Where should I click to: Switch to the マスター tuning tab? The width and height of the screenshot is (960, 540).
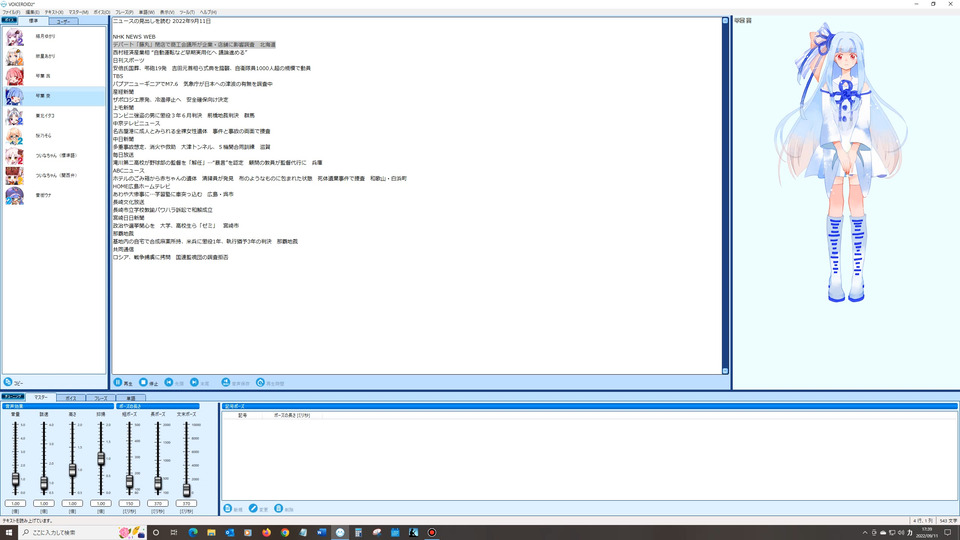click(40, 397)
